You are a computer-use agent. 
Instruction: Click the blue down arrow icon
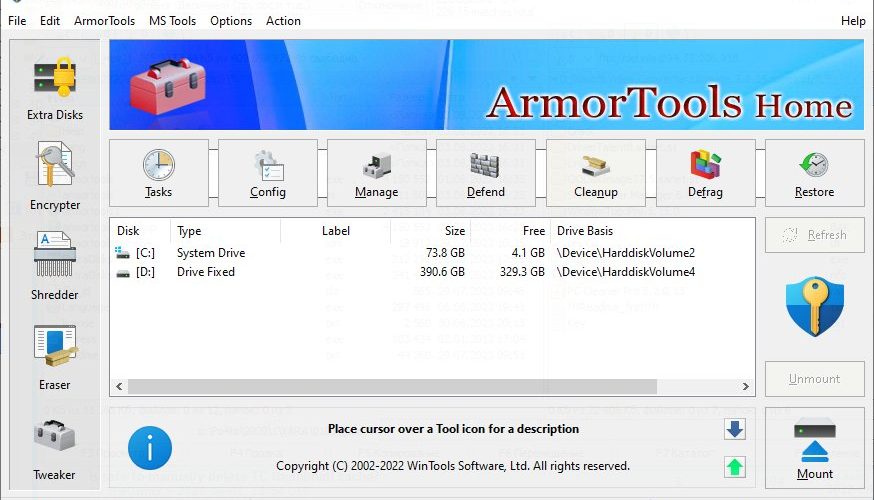(735, 429)
